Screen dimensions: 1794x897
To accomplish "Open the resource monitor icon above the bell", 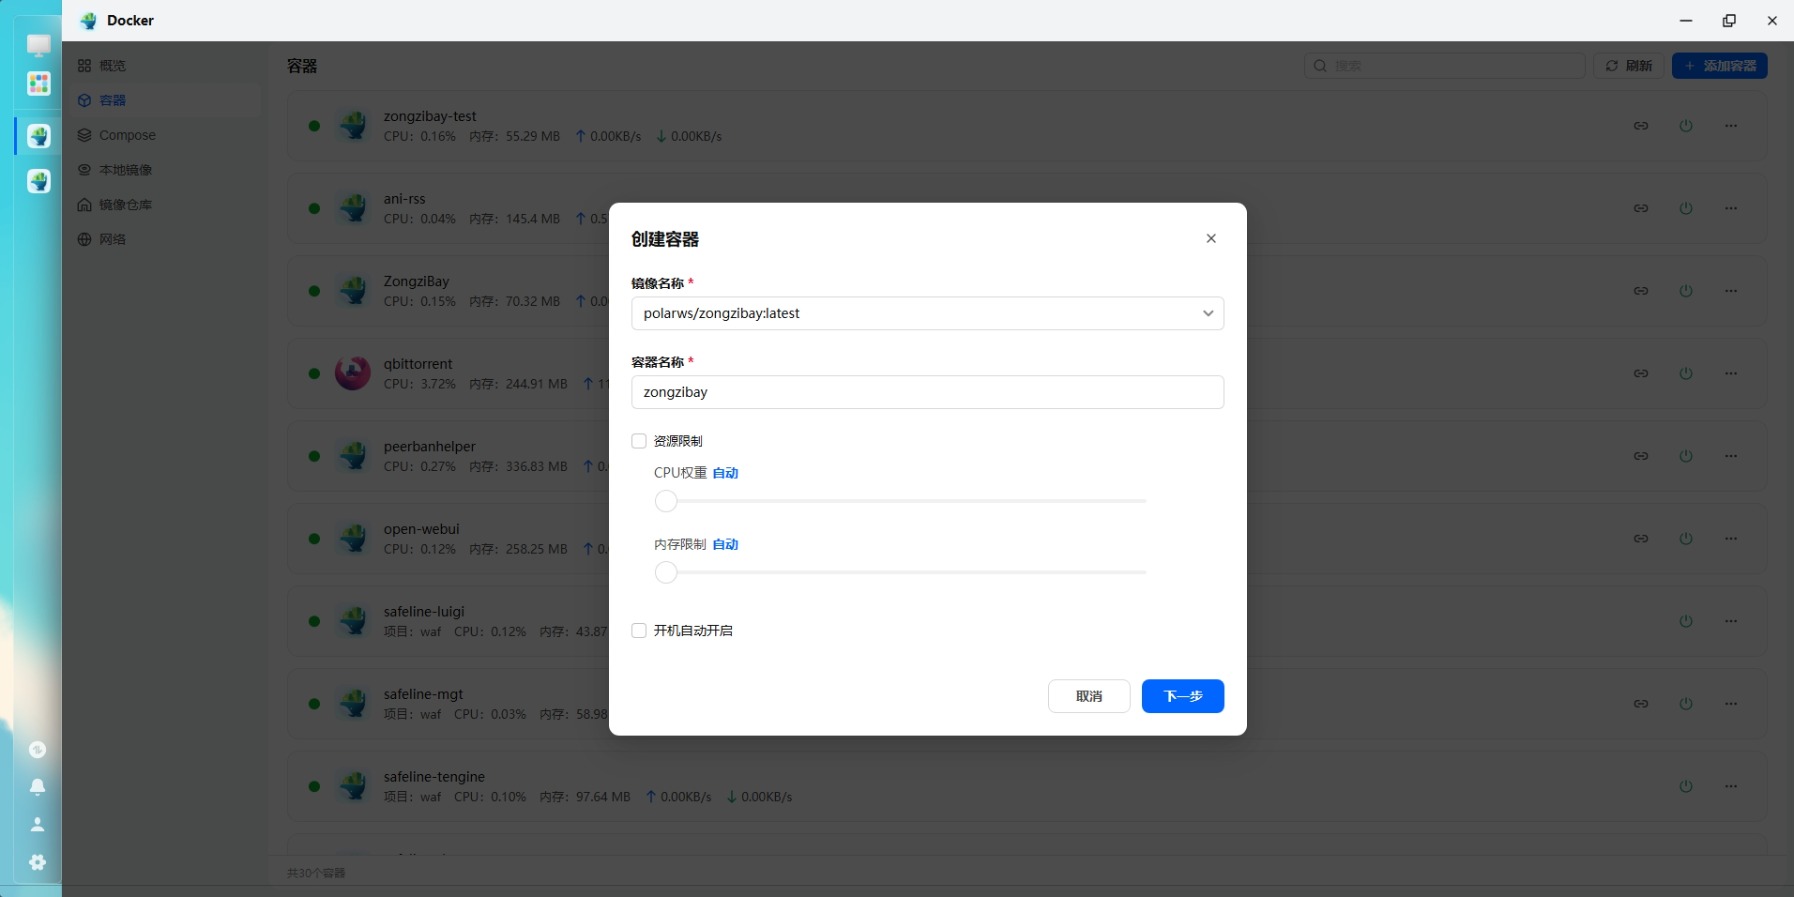I will 38,750.
